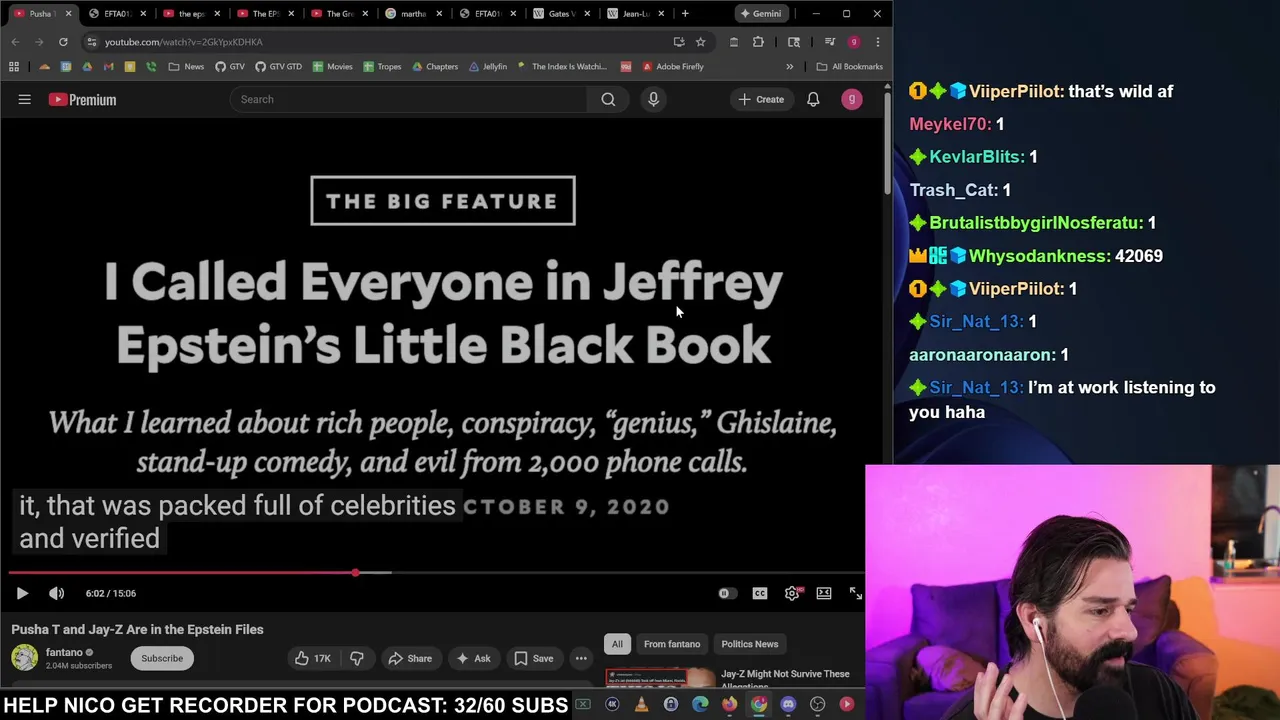Expand bookmarks overflow chevron

pos(790,67)
